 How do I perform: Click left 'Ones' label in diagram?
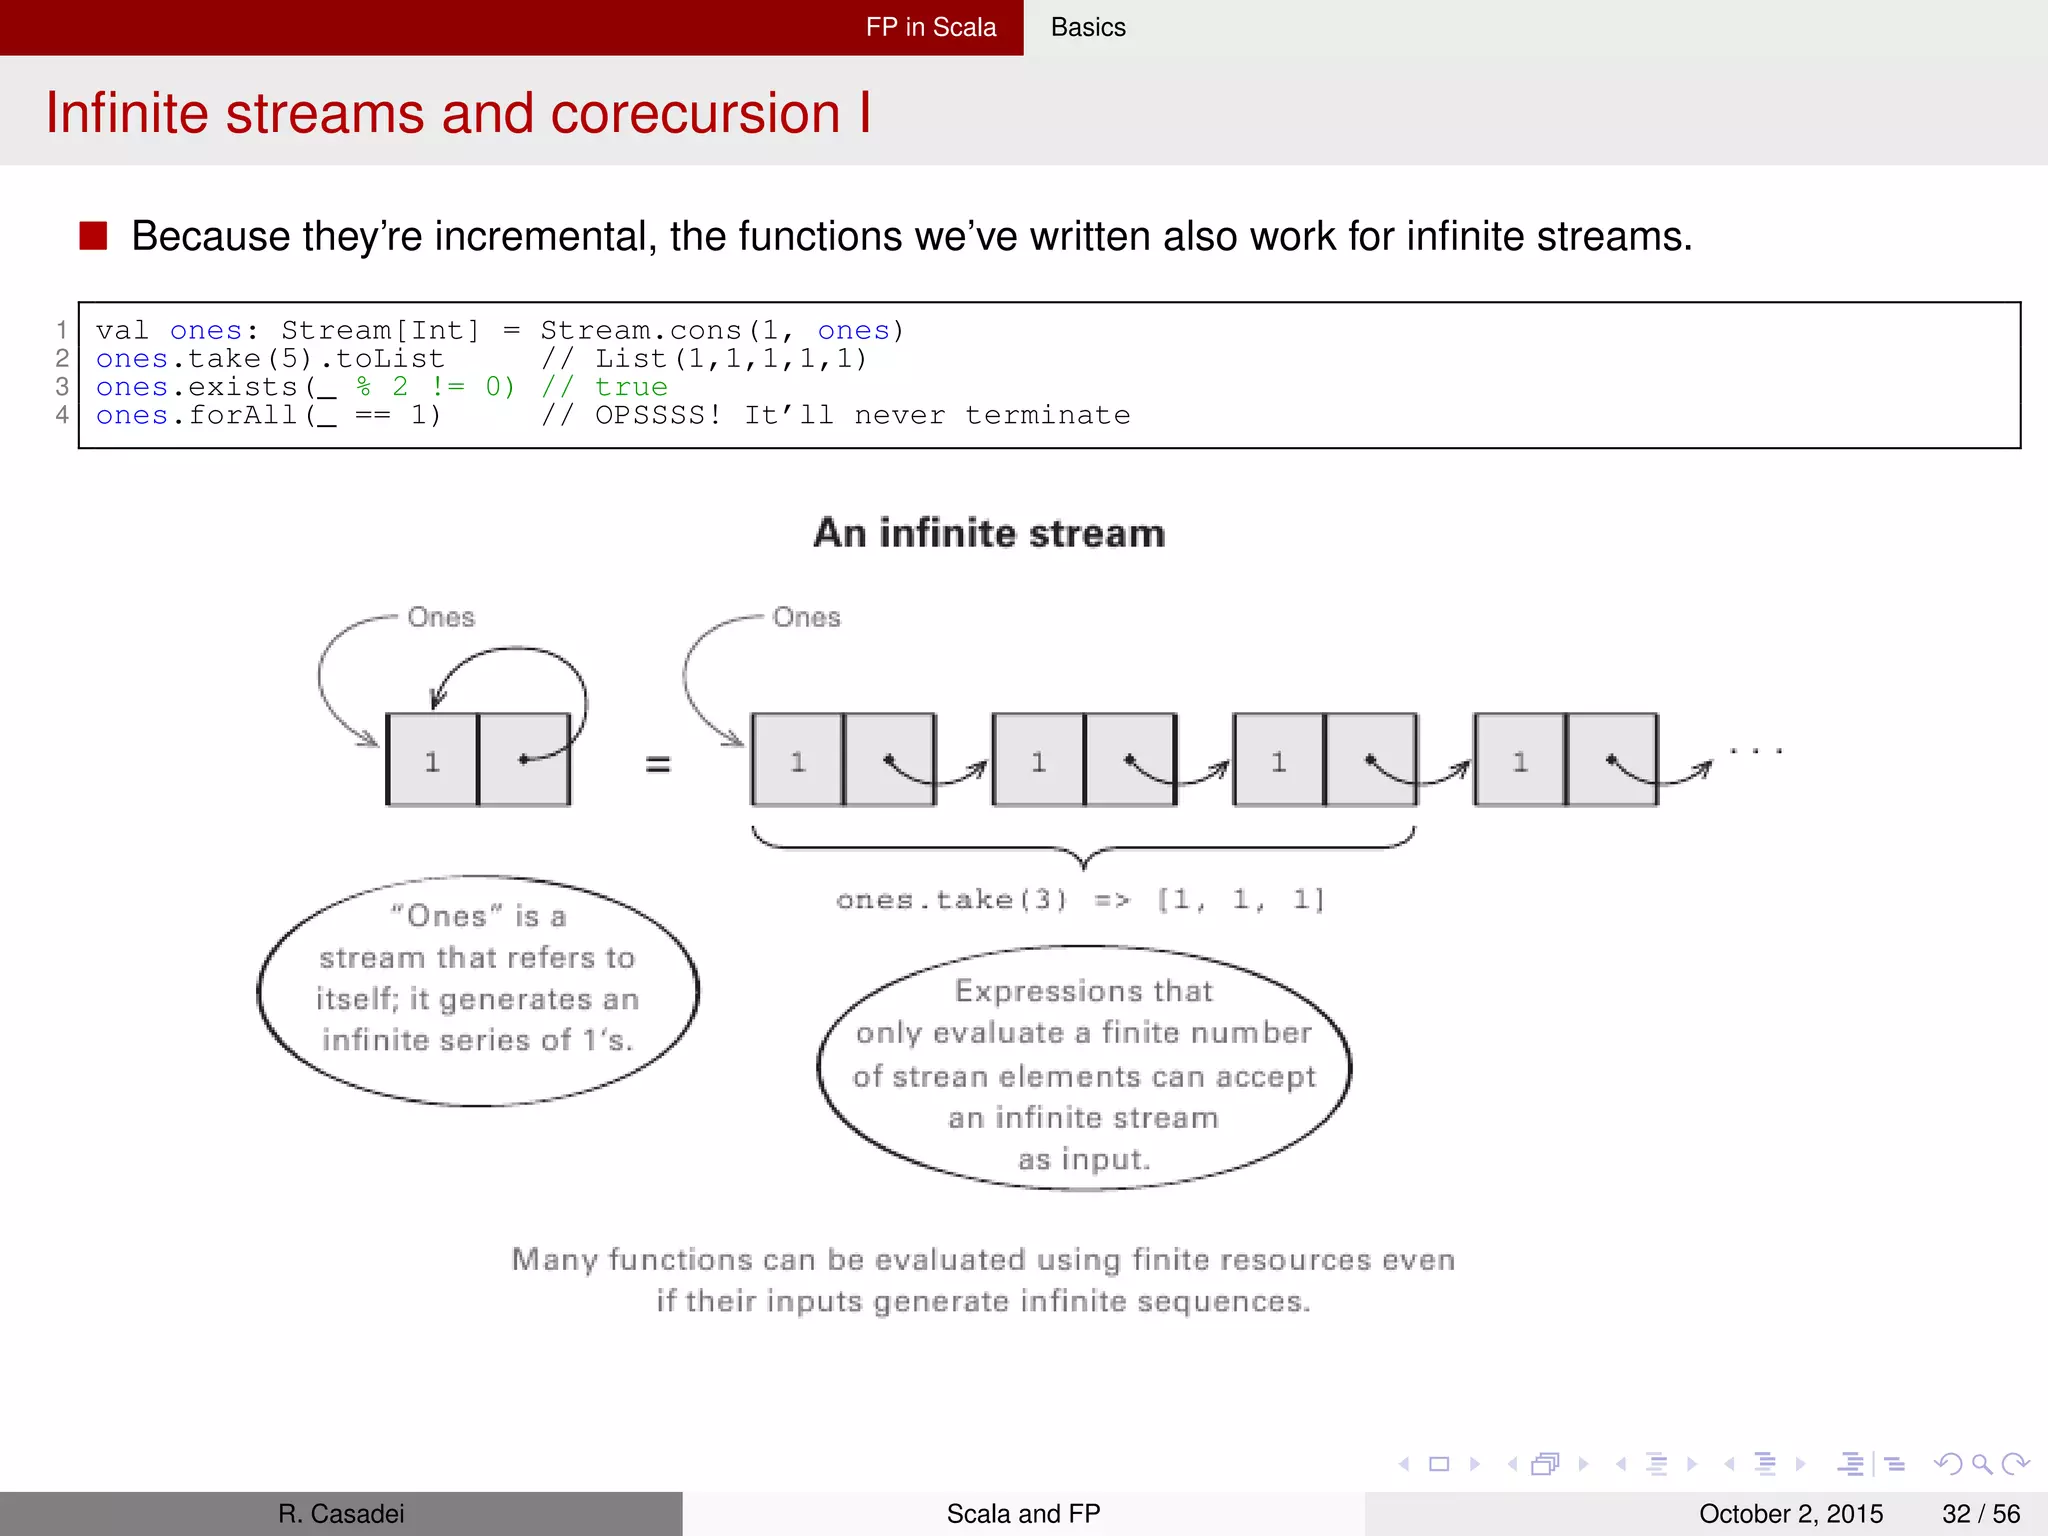click(x=441, y=617)
